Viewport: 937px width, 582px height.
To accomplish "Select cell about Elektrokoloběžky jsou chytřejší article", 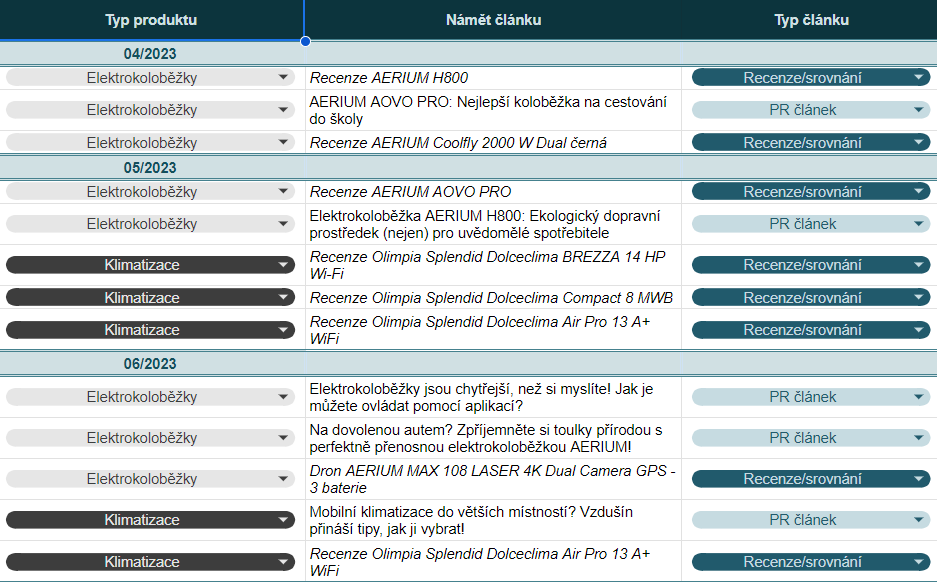I will coord(494,397).
